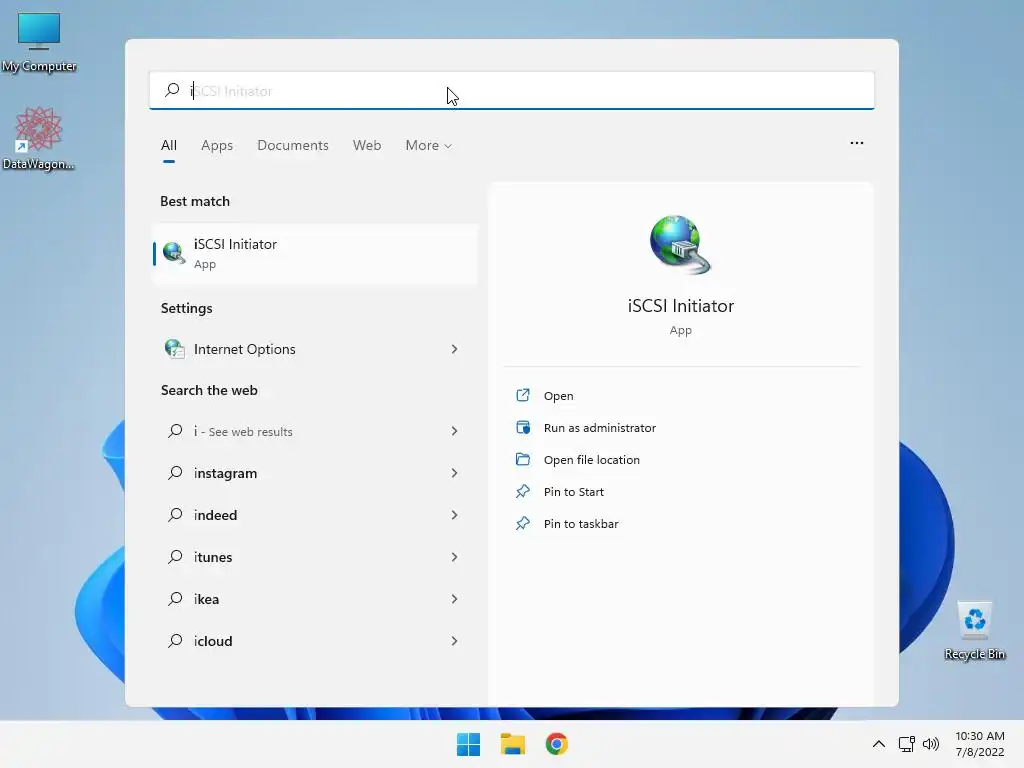Click the Run as administrator shield icon
1024x768 pixels.
(523, 427)
